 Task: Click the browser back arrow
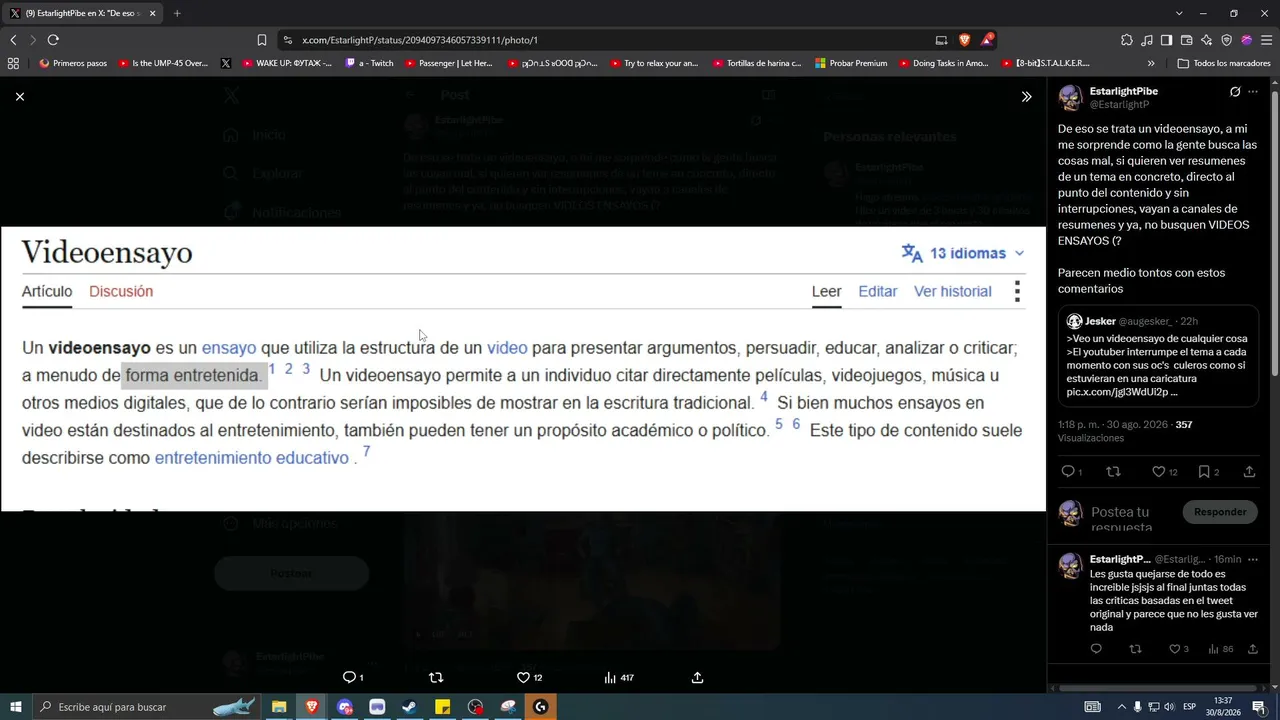(13, 40)
